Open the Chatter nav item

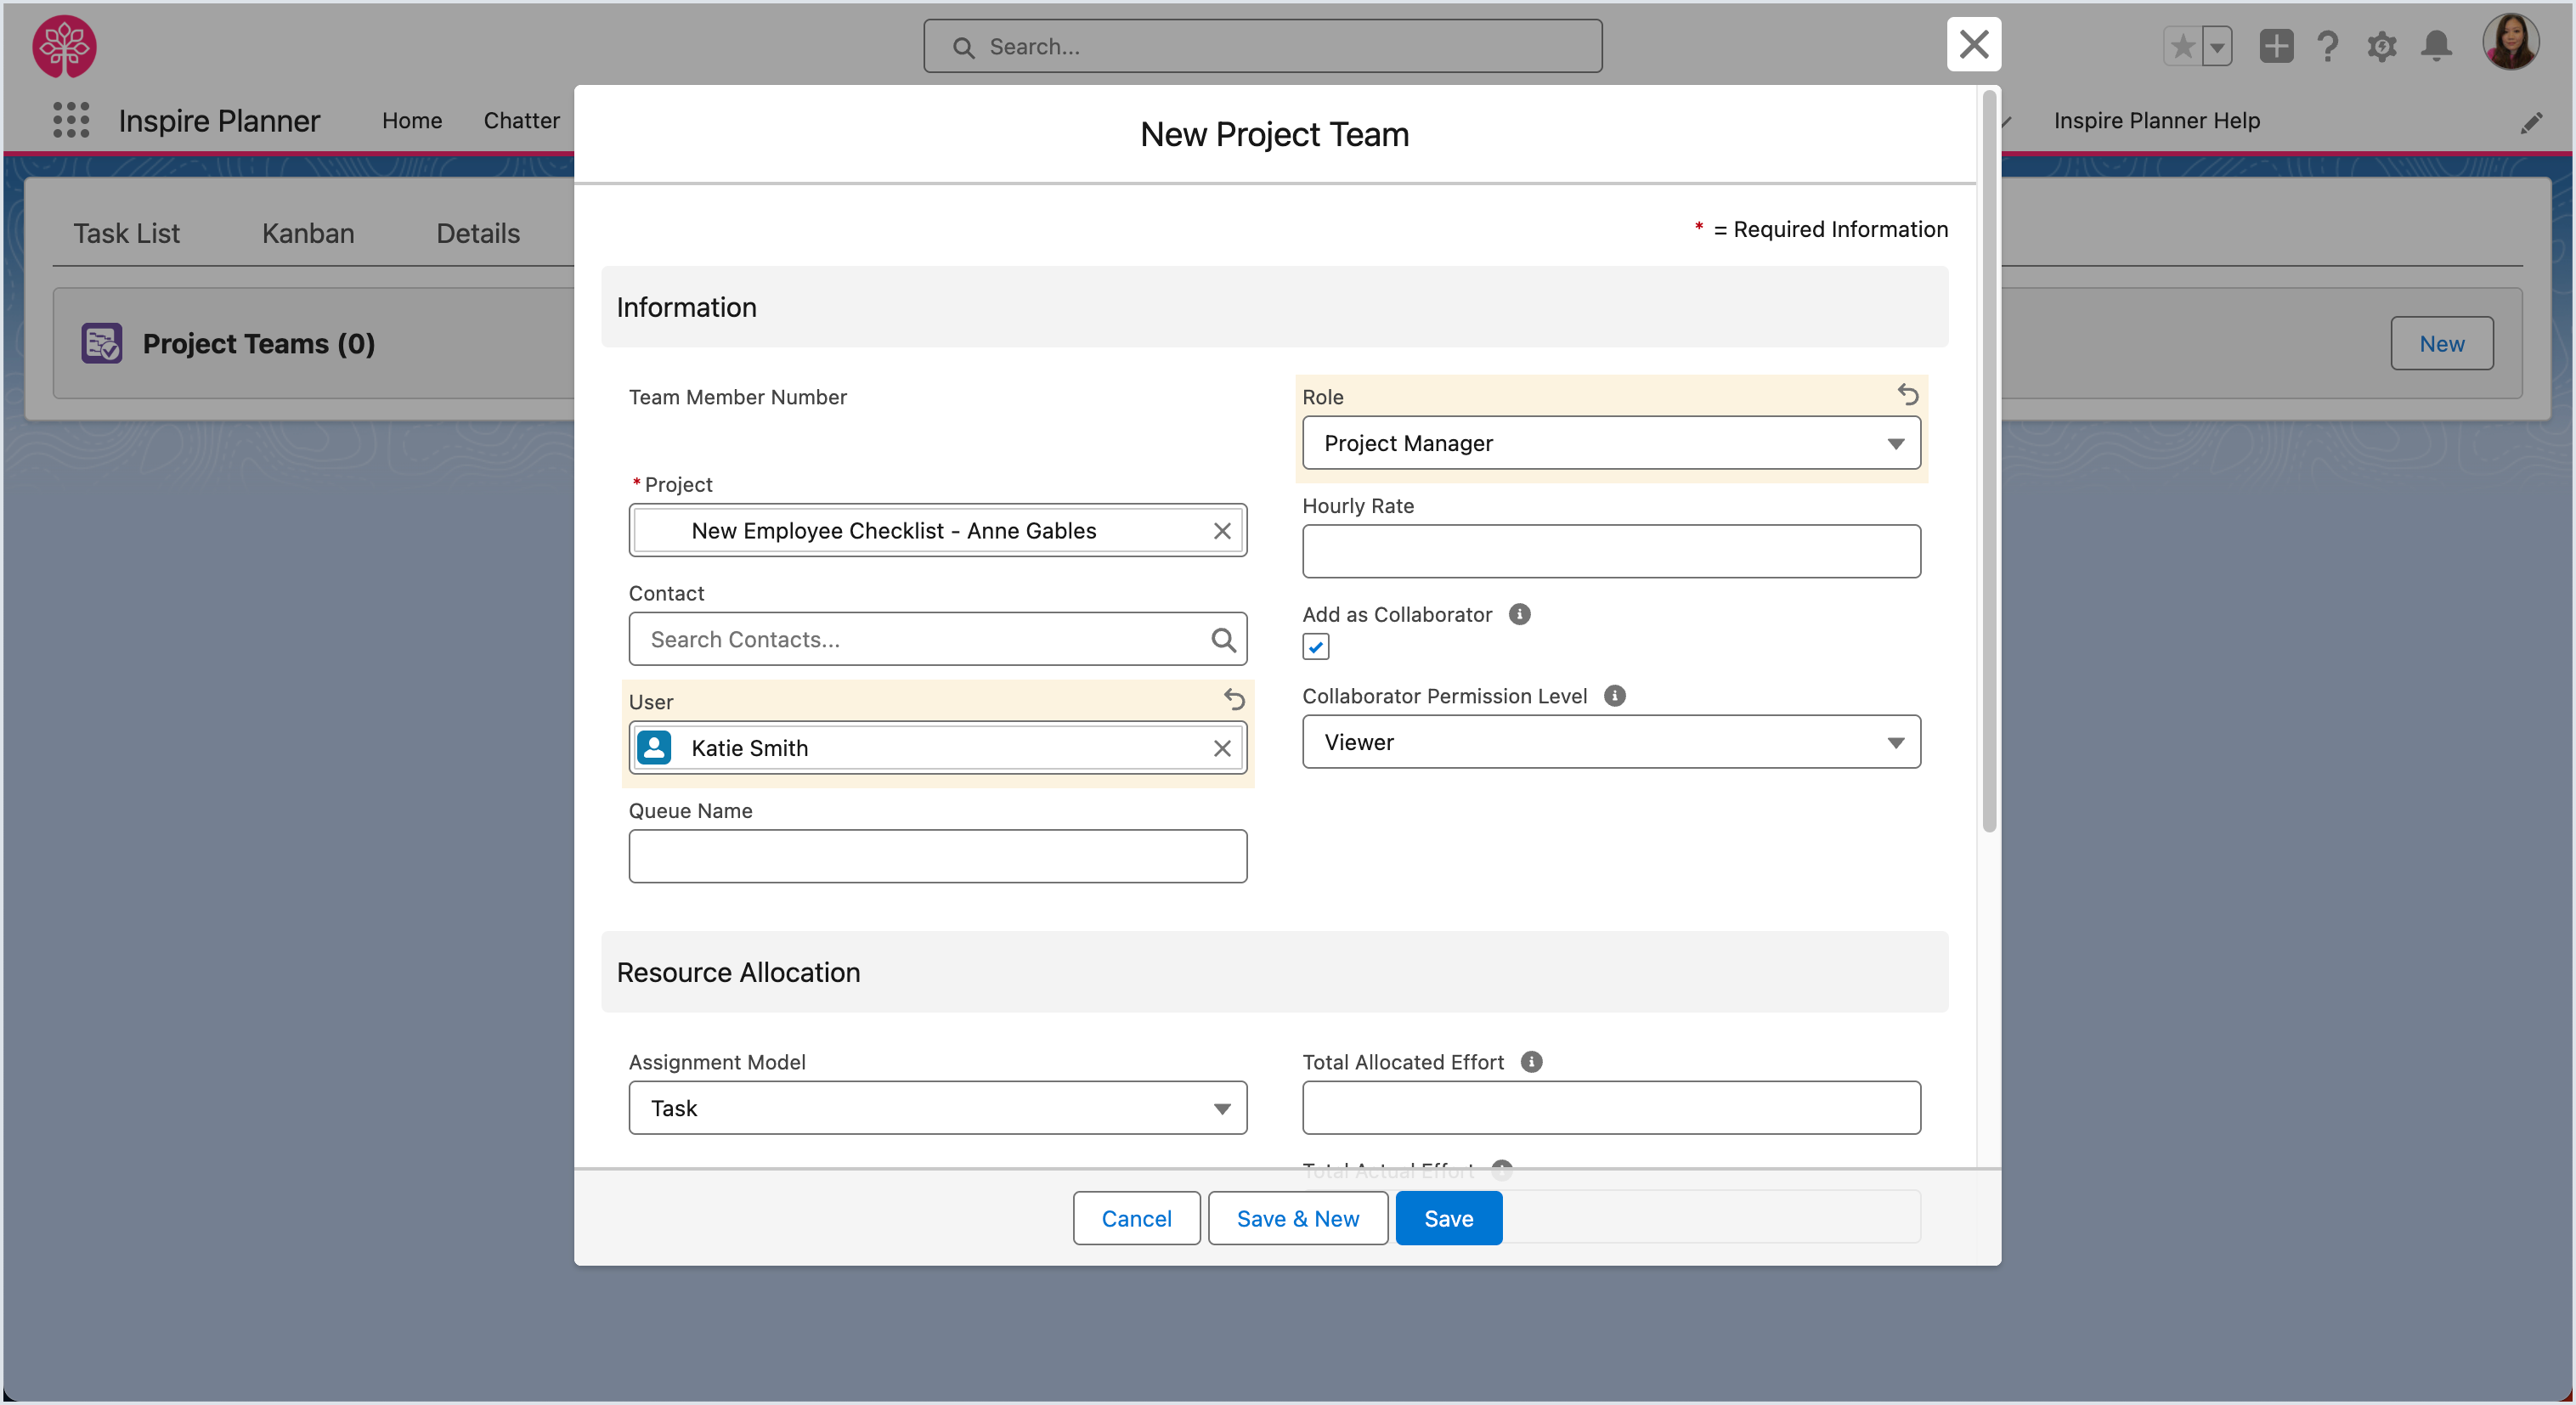(521, 121)
